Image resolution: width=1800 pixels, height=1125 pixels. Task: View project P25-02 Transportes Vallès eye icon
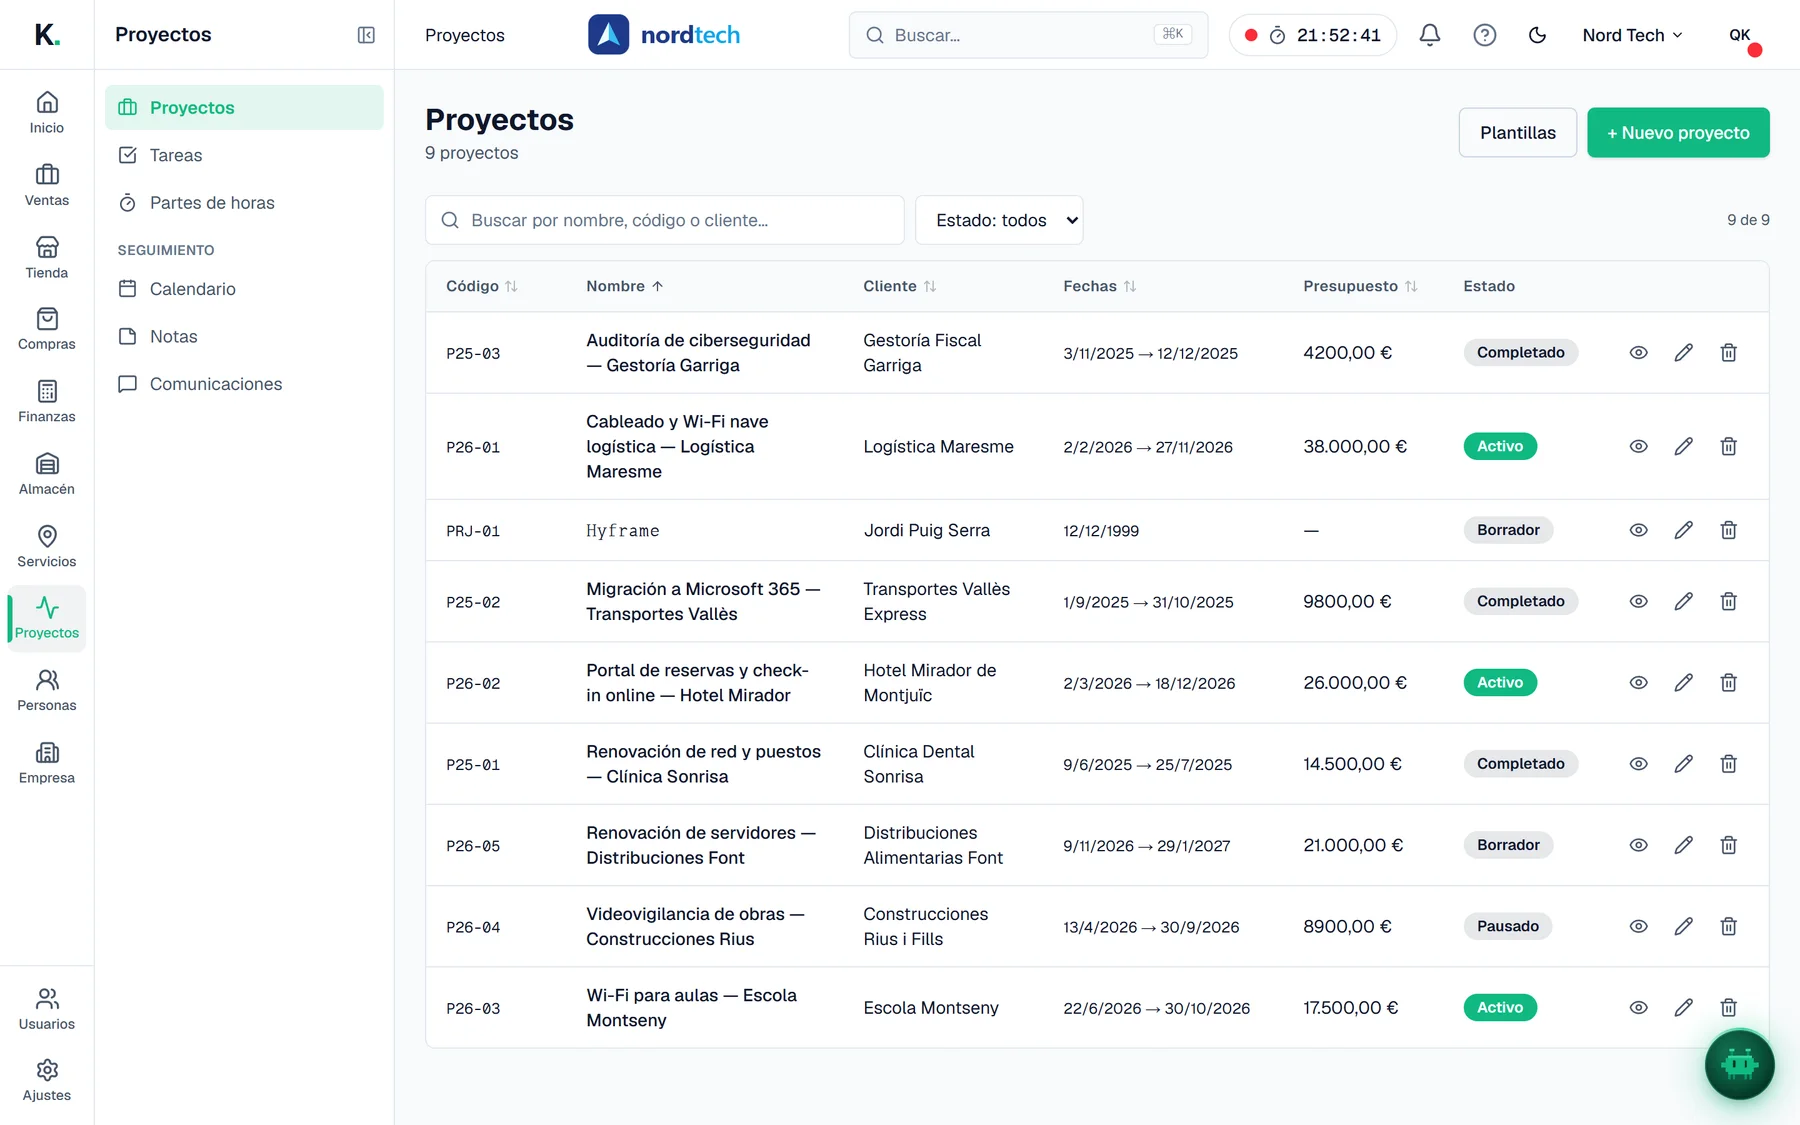(1638, 601)
